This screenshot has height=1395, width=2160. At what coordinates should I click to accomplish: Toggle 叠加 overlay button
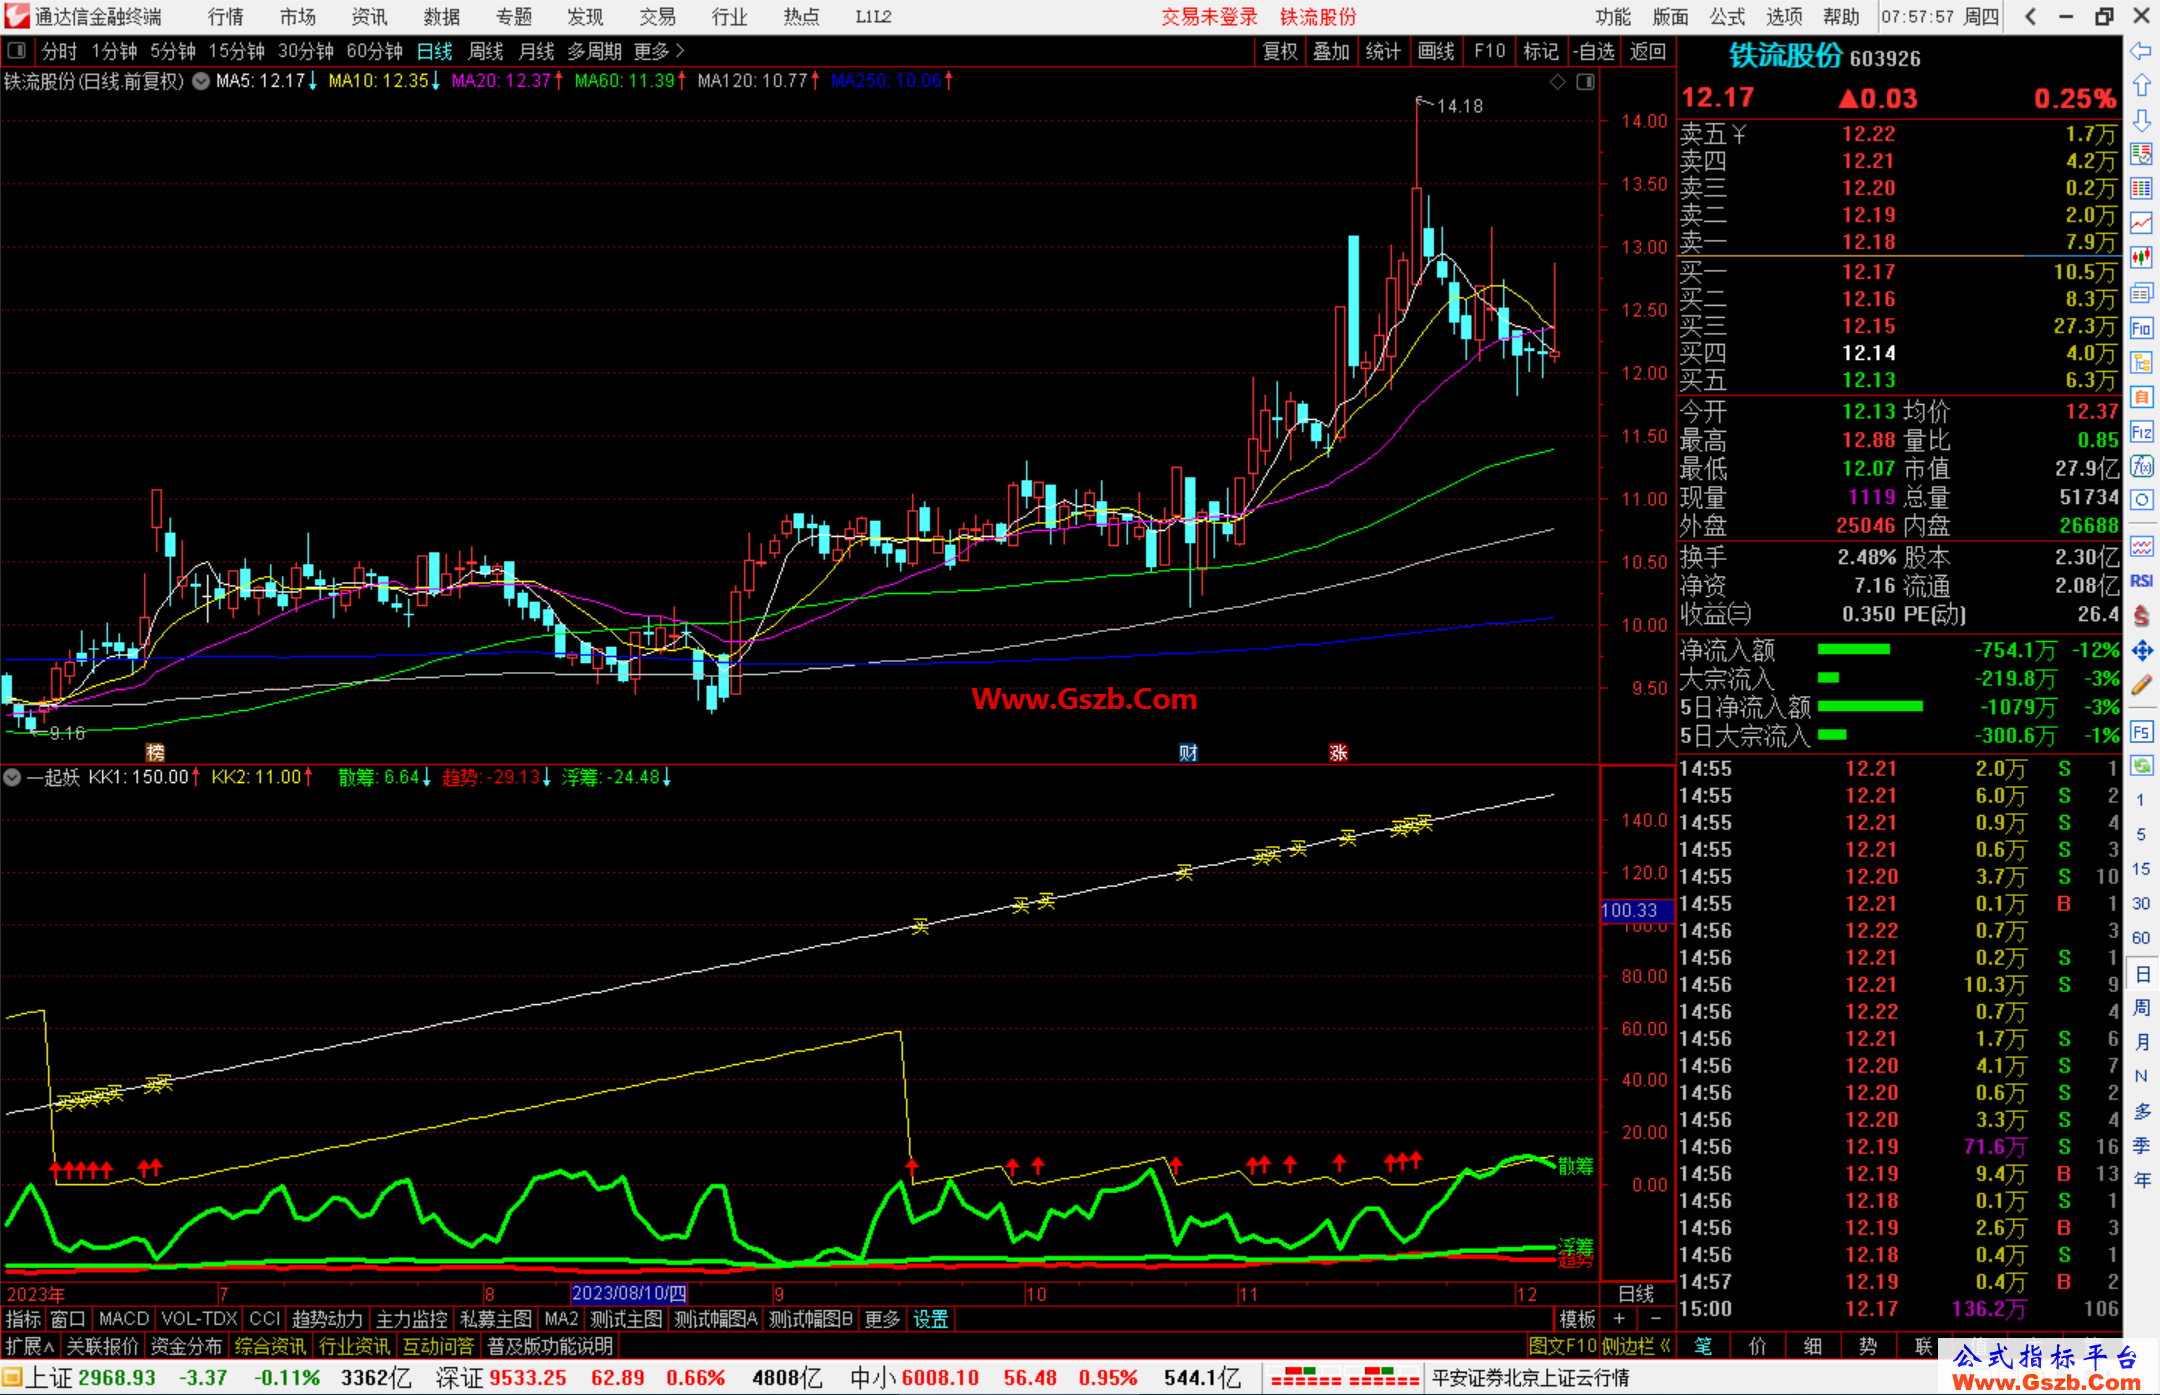click(x=1332, y=51)
